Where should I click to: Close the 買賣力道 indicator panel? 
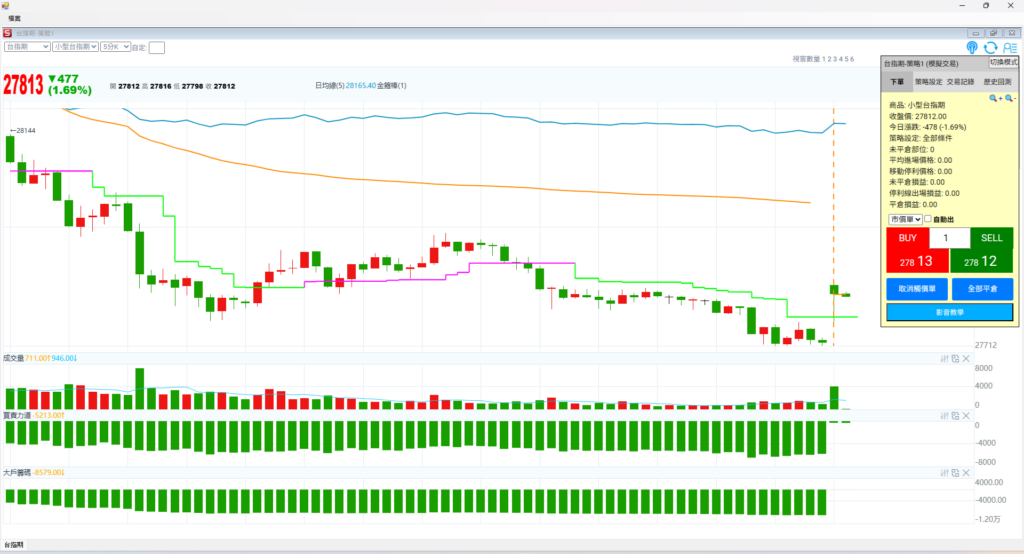tap(966, 415)
